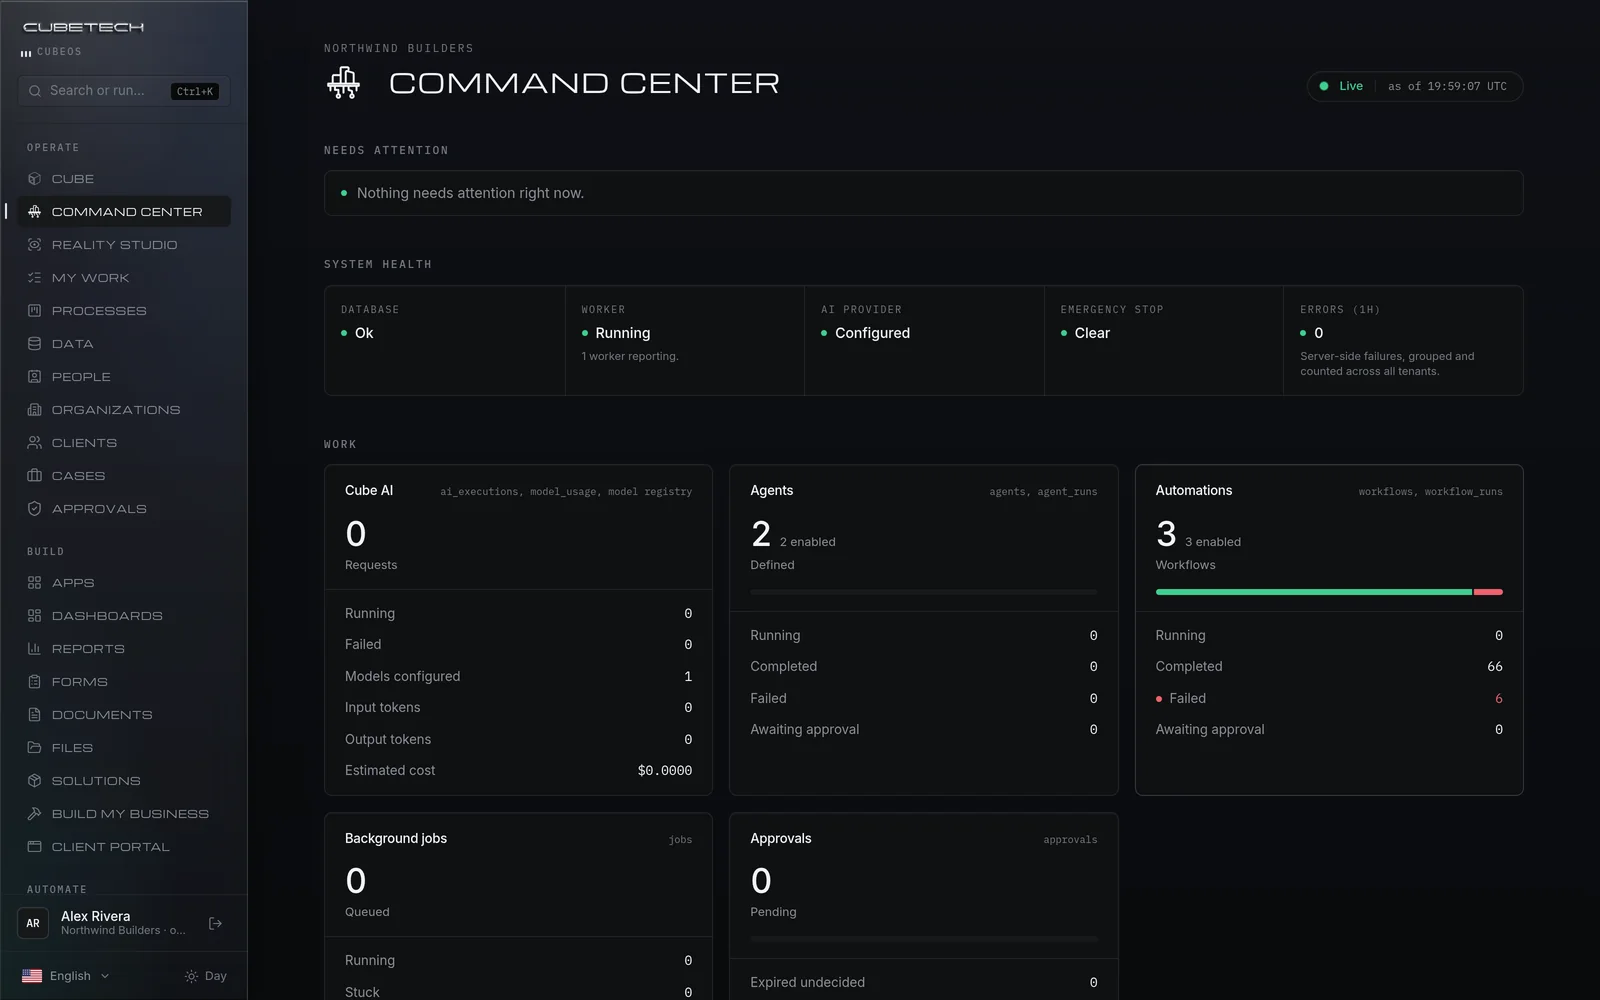Click the AI Provider Configured status

point(866,333)
